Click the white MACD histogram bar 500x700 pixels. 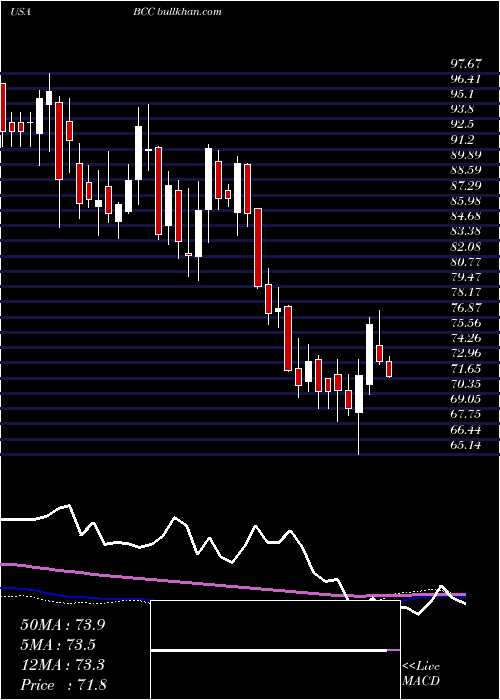coord(269,651)
